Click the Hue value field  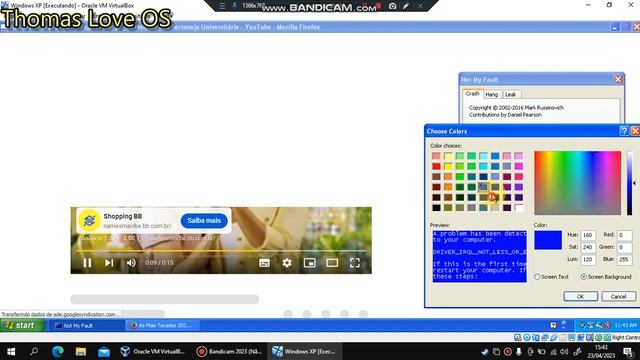pyautogui.click(x=588, y=235)
